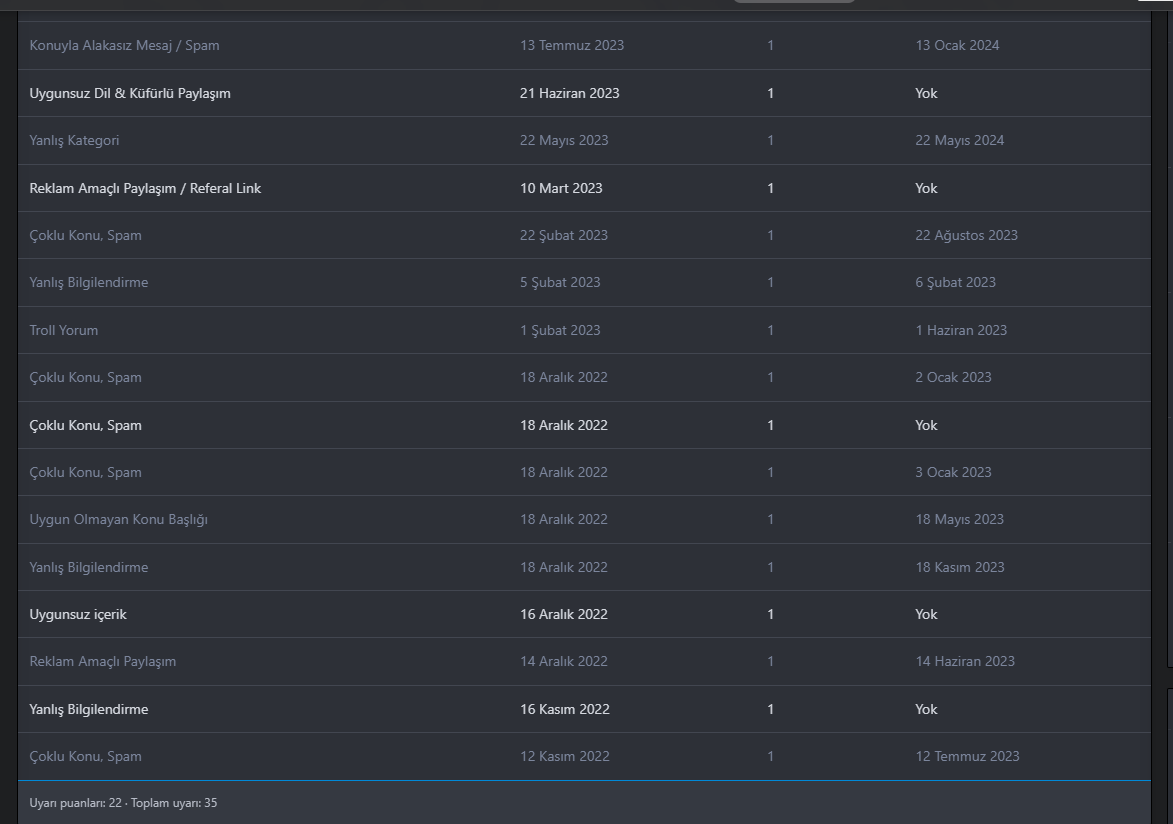Viewport: 1173px width, 824px height.
Task: Open Yanlış Bilgilendirme warning dated 5 Şubat 2023
Action: 88,282
